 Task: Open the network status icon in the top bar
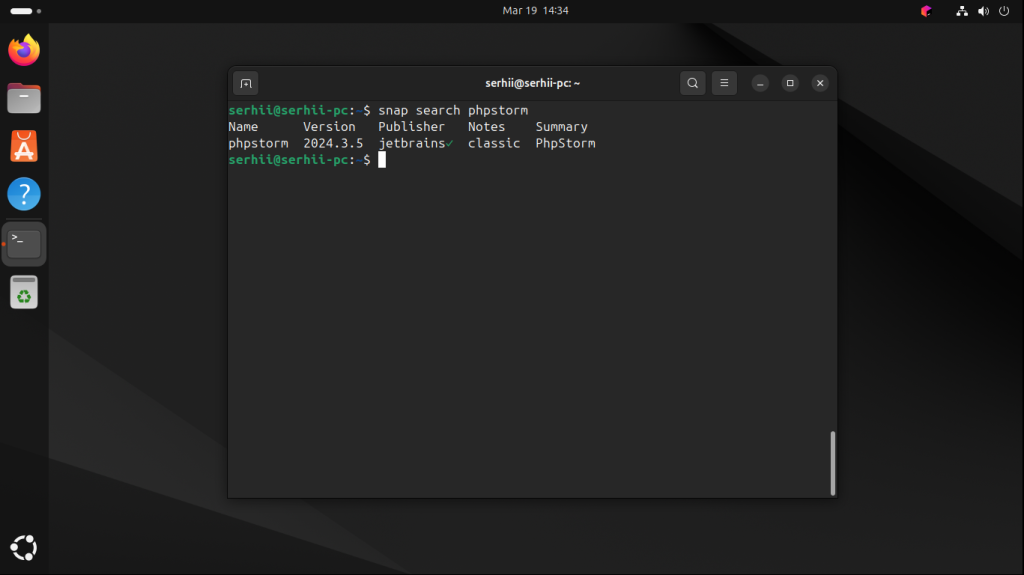pyautogui.click(x=962, y=11)
